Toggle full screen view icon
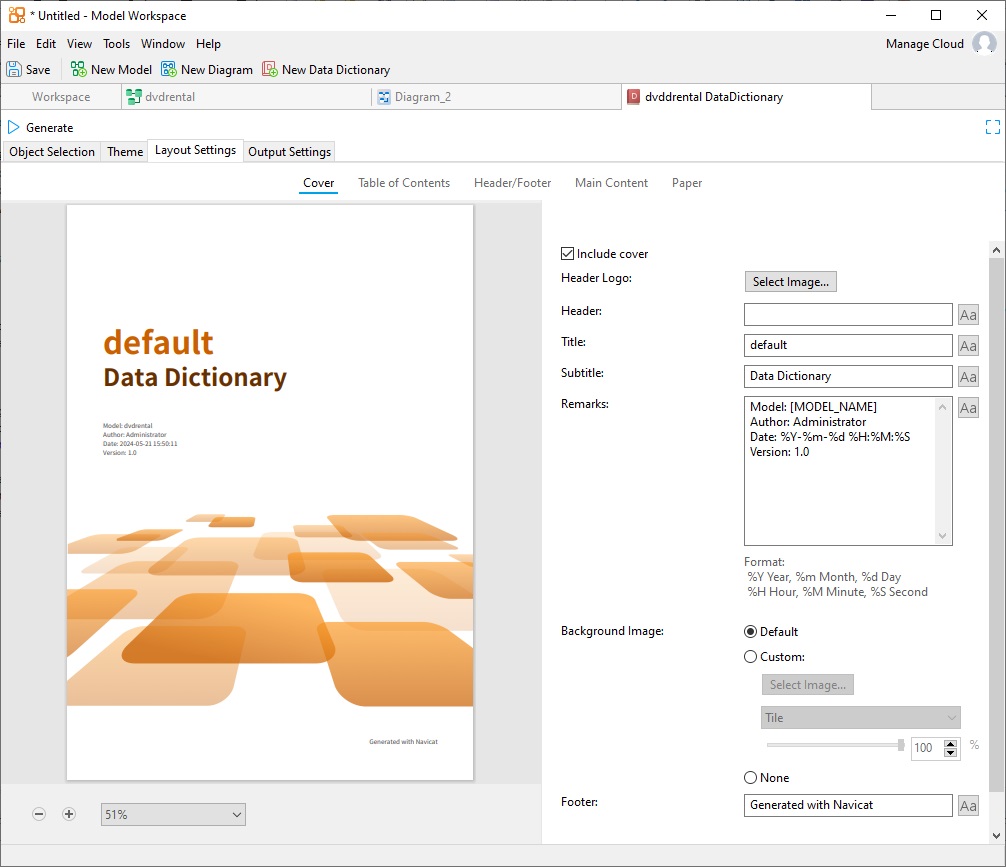Image resolution: width=1006 pixels, height=867 pixels. coord(993,127)
